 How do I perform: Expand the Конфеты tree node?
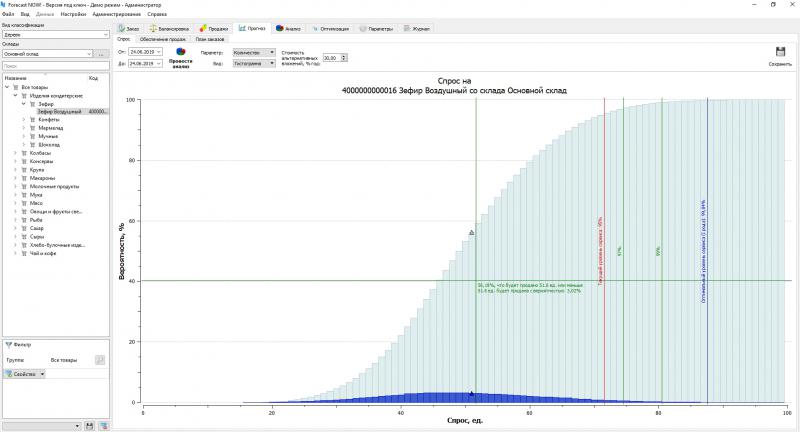coord(23,119)
